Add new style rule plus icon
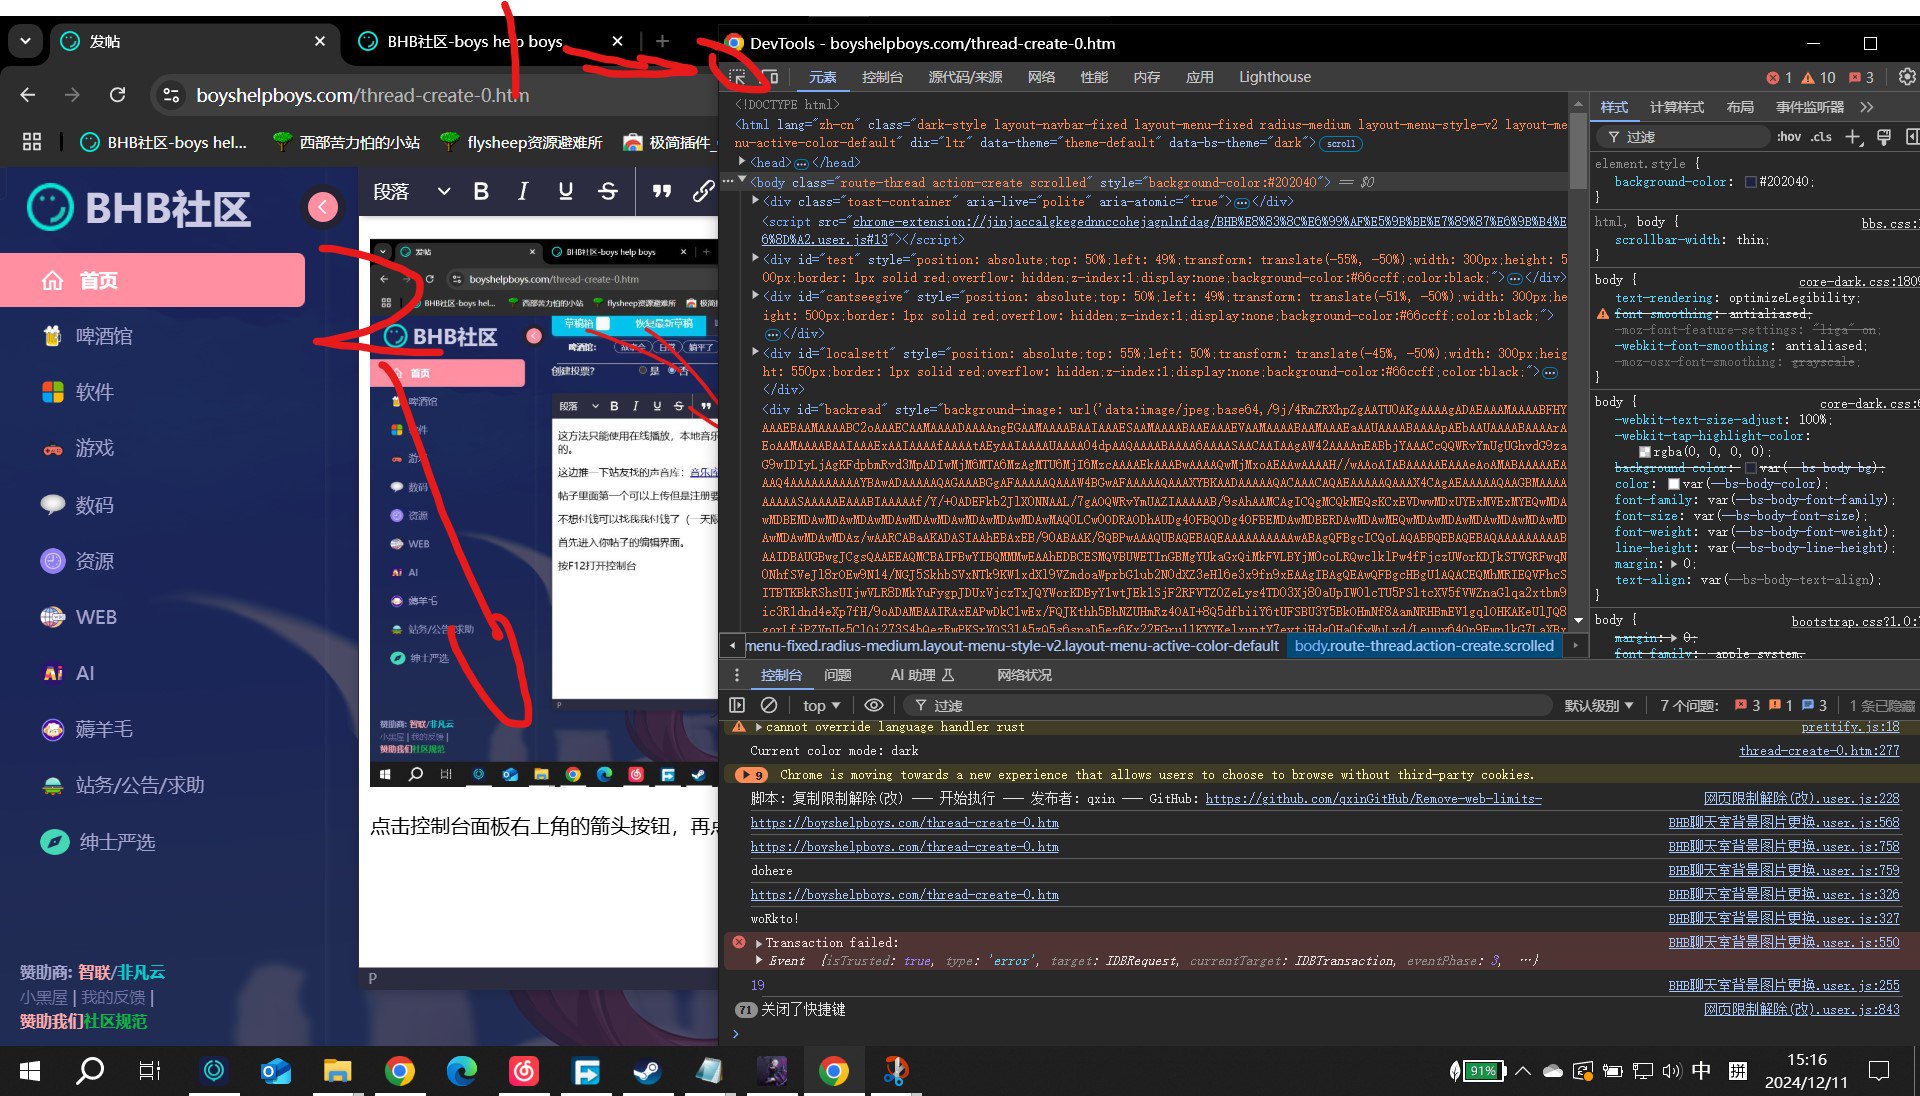1920x1096 pixels. 1853,137
